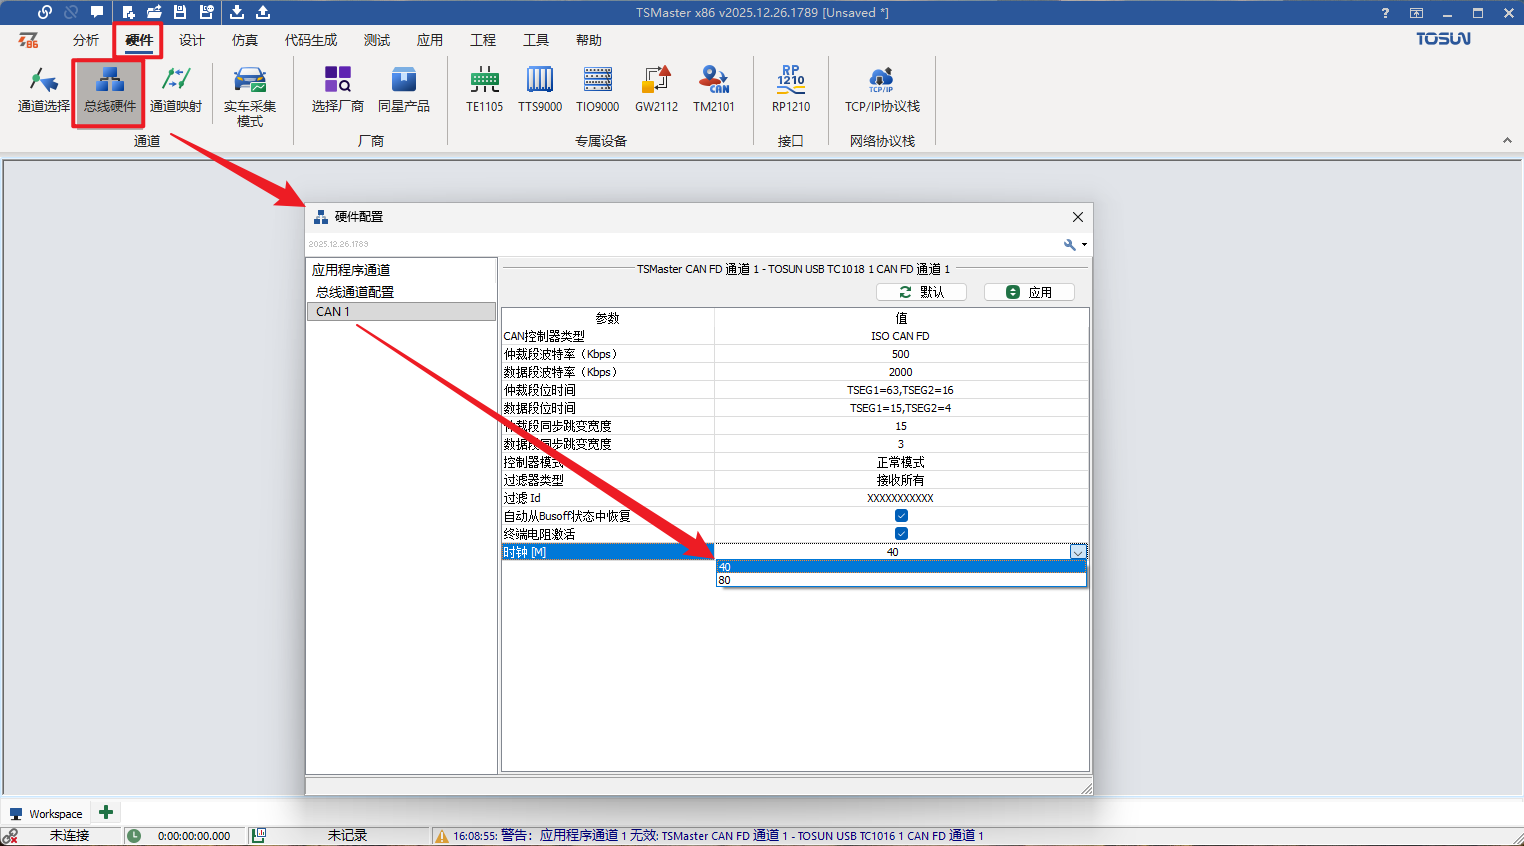Open the 工具 menu tab

coord(536,40)
